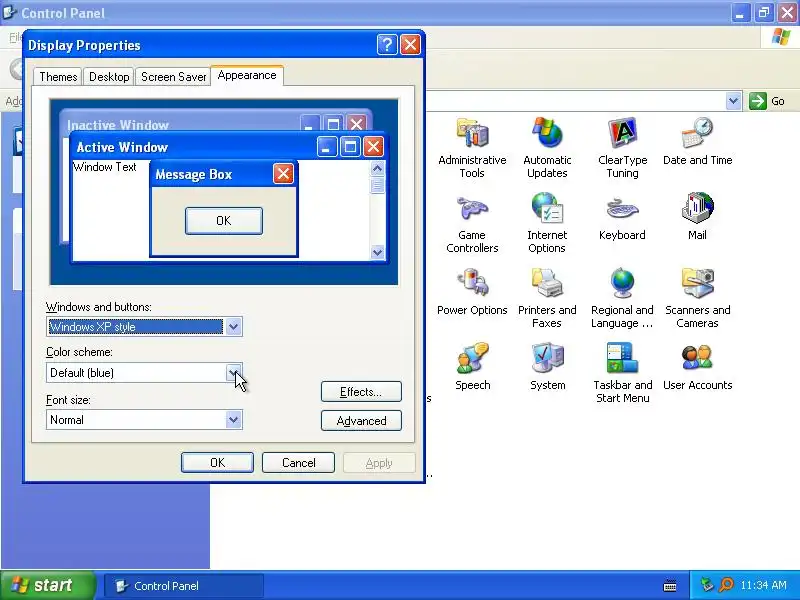Click the preview Inactive Window title

point(118,125)
